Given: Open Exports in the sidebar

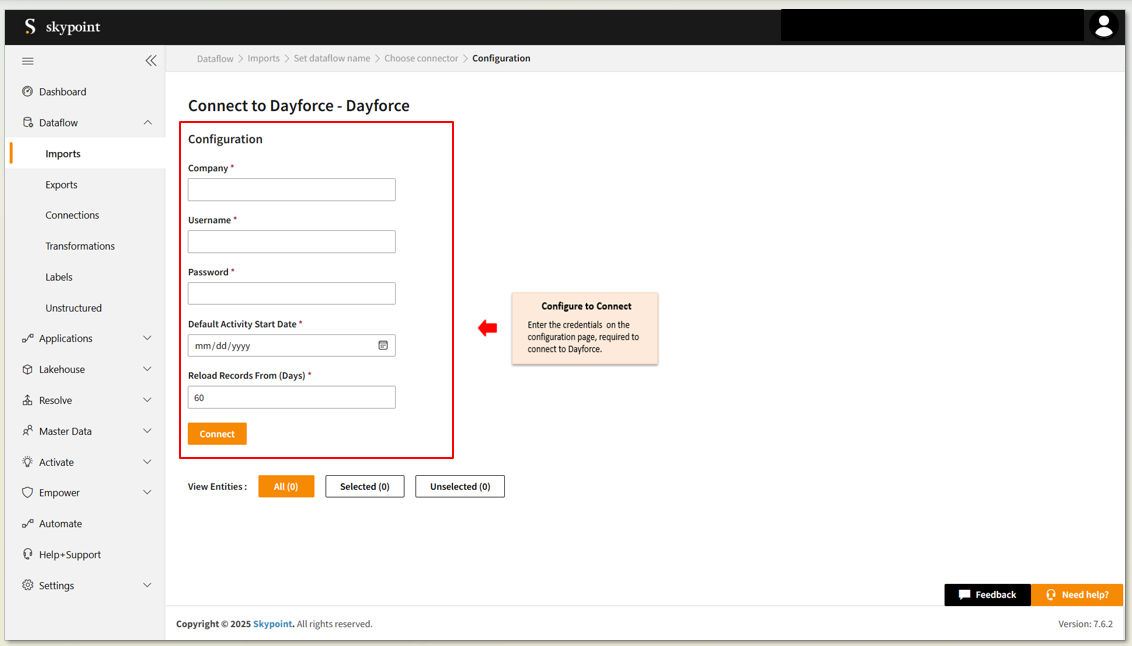Looking at the screenshot, I should (x=61, y=185).
